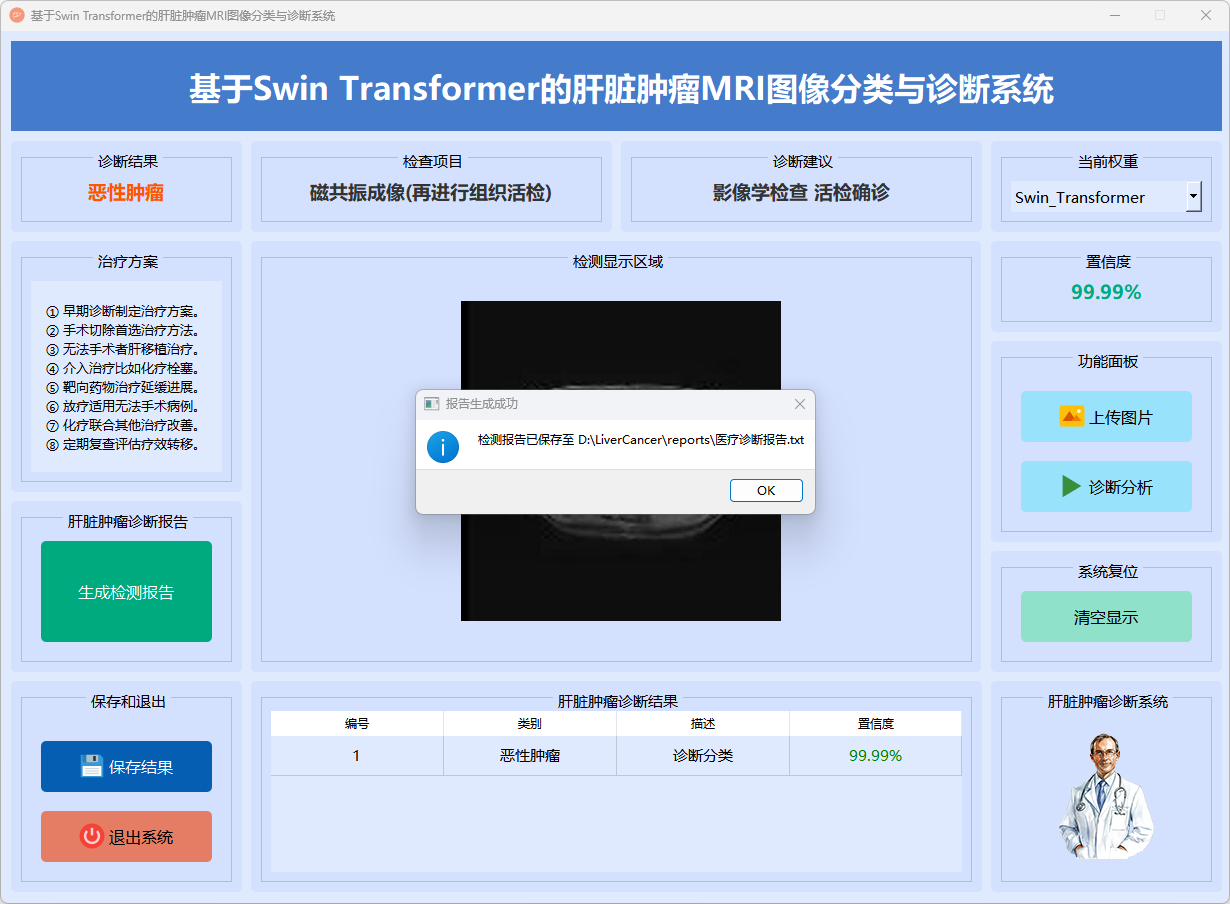Click treatment line ① 早期诊断制定治疗方案
This screenshot has width=1230, height=904.
pos(123,311)
